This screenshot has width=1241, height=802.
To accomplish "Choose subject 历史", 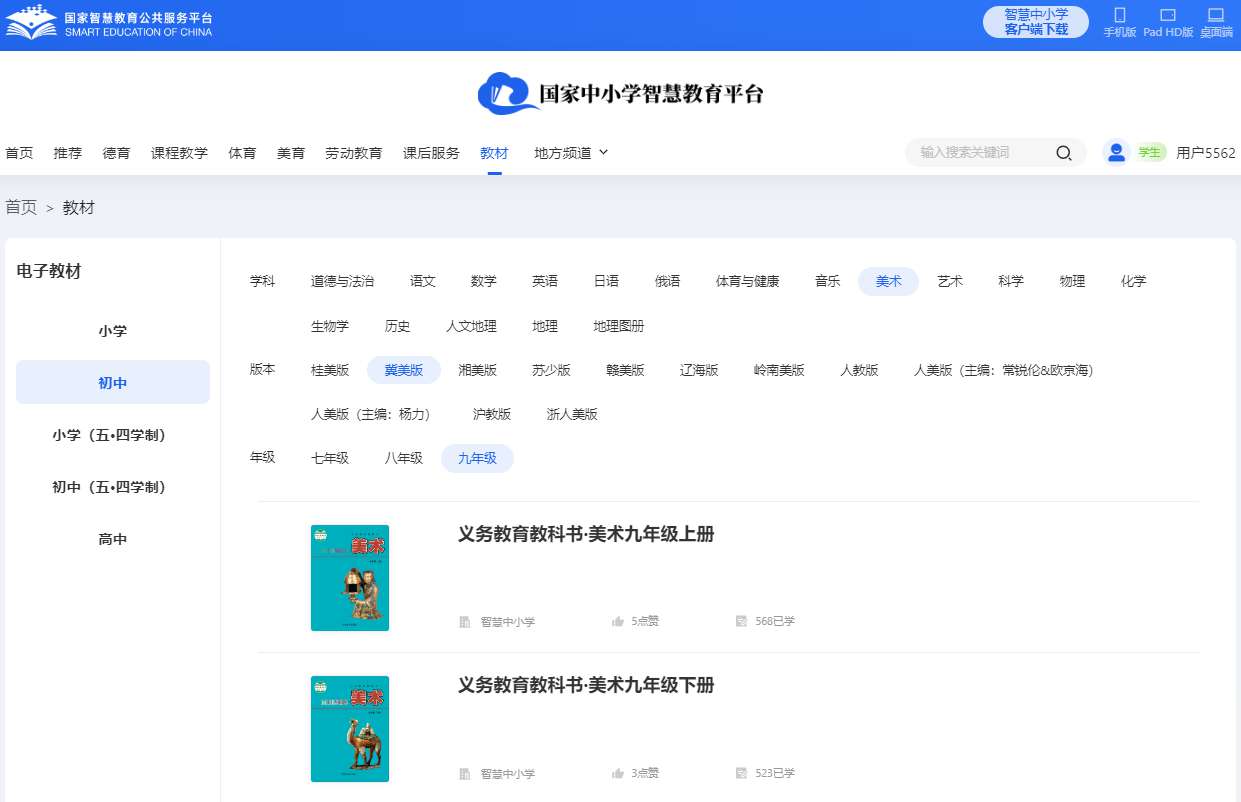I will tap(398, 326).
